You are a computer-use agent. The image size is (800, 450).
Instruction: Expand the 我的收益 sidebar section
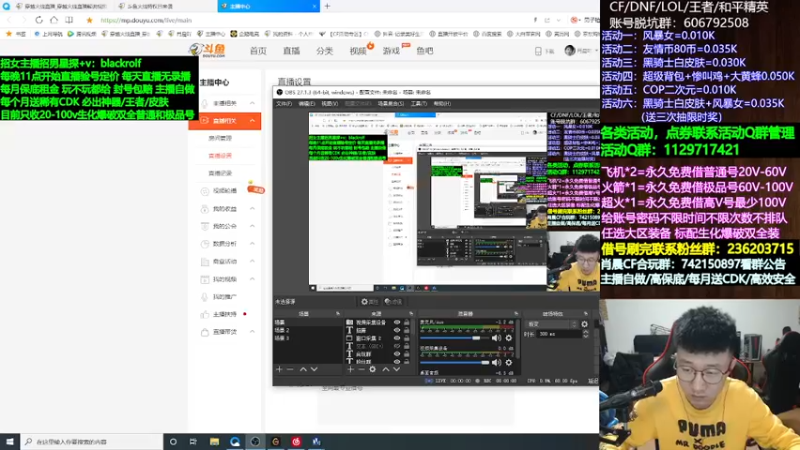tap(252, 209)
